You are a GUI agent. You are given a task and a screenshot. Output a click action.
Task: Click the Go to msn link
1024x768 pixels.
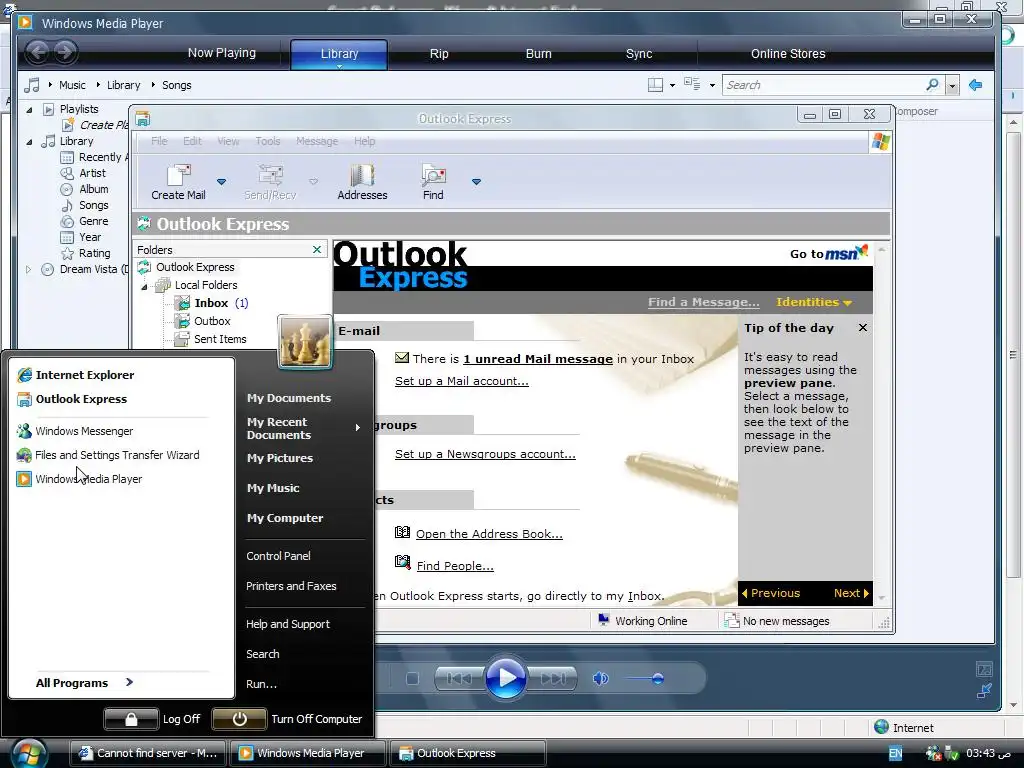click(829, 253)
